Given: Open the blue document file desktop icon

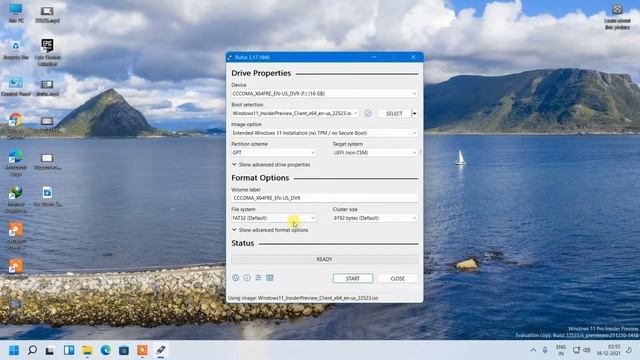Looking at the screenshot, I should click(47, 196).
